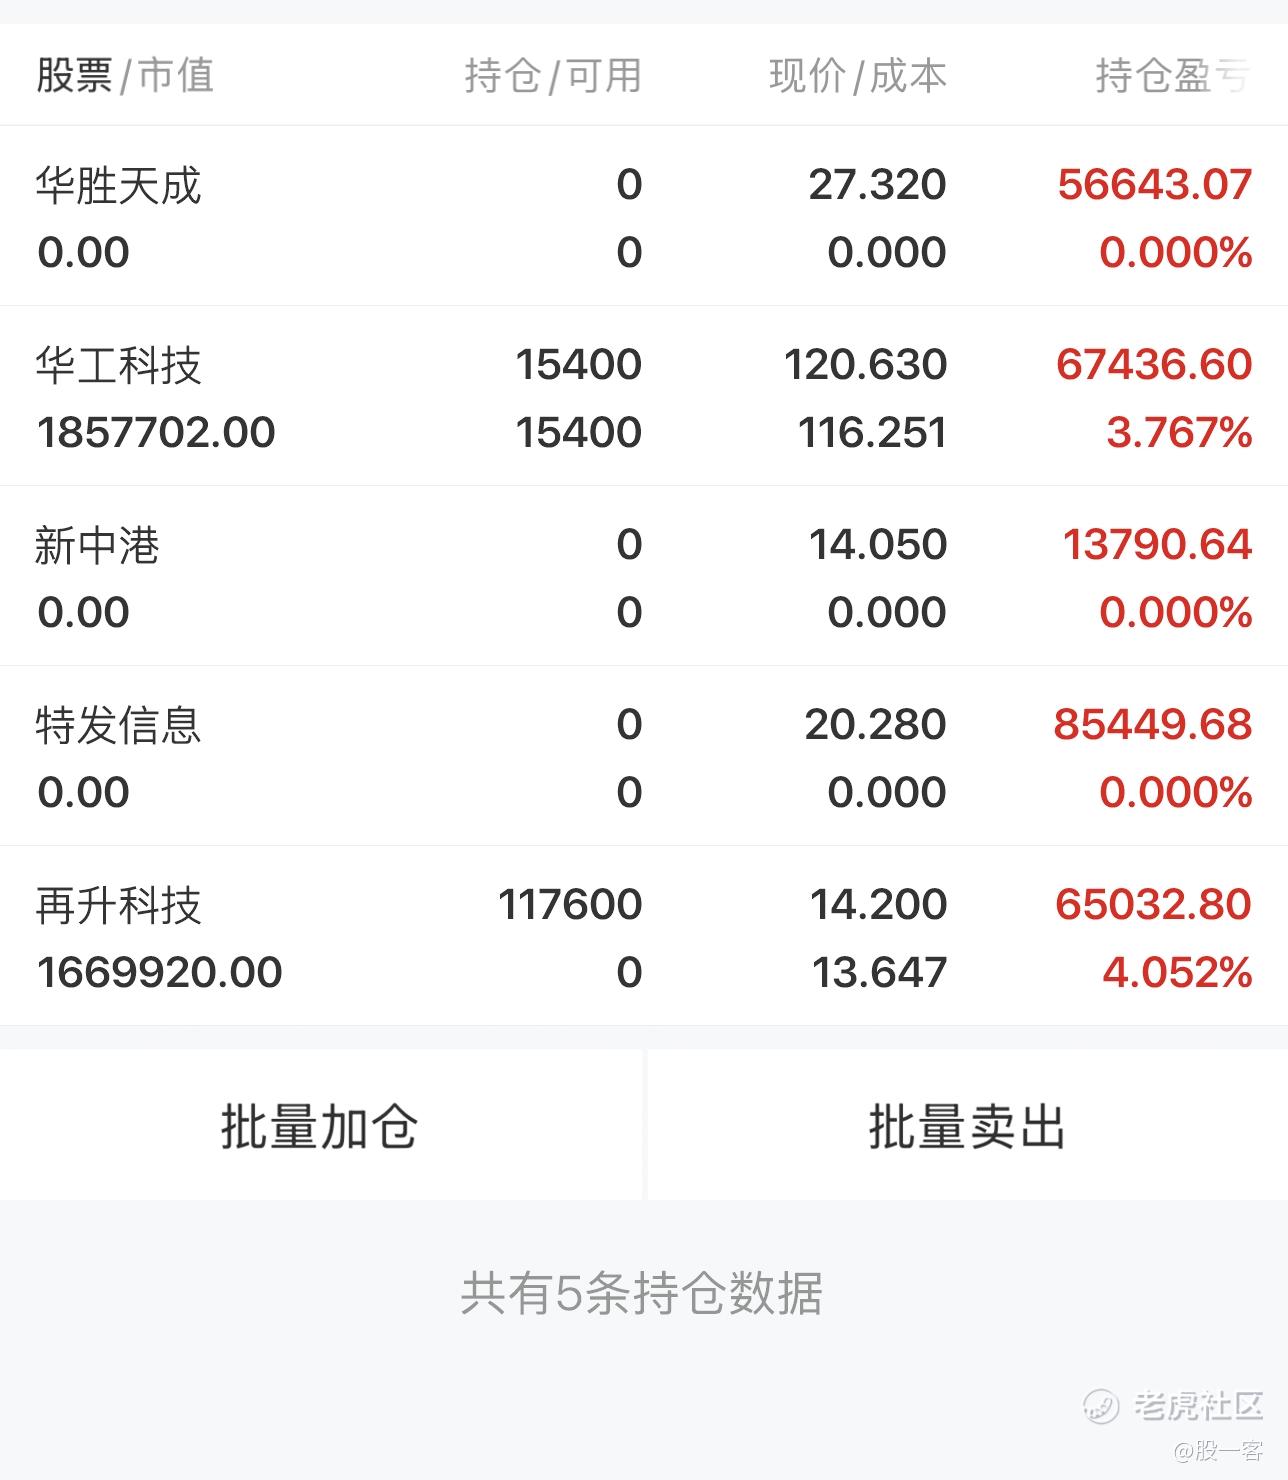Screen dimensions: 1288x1480
Task: Sort by 持仓盈亏 column header
Action: 1172,76
